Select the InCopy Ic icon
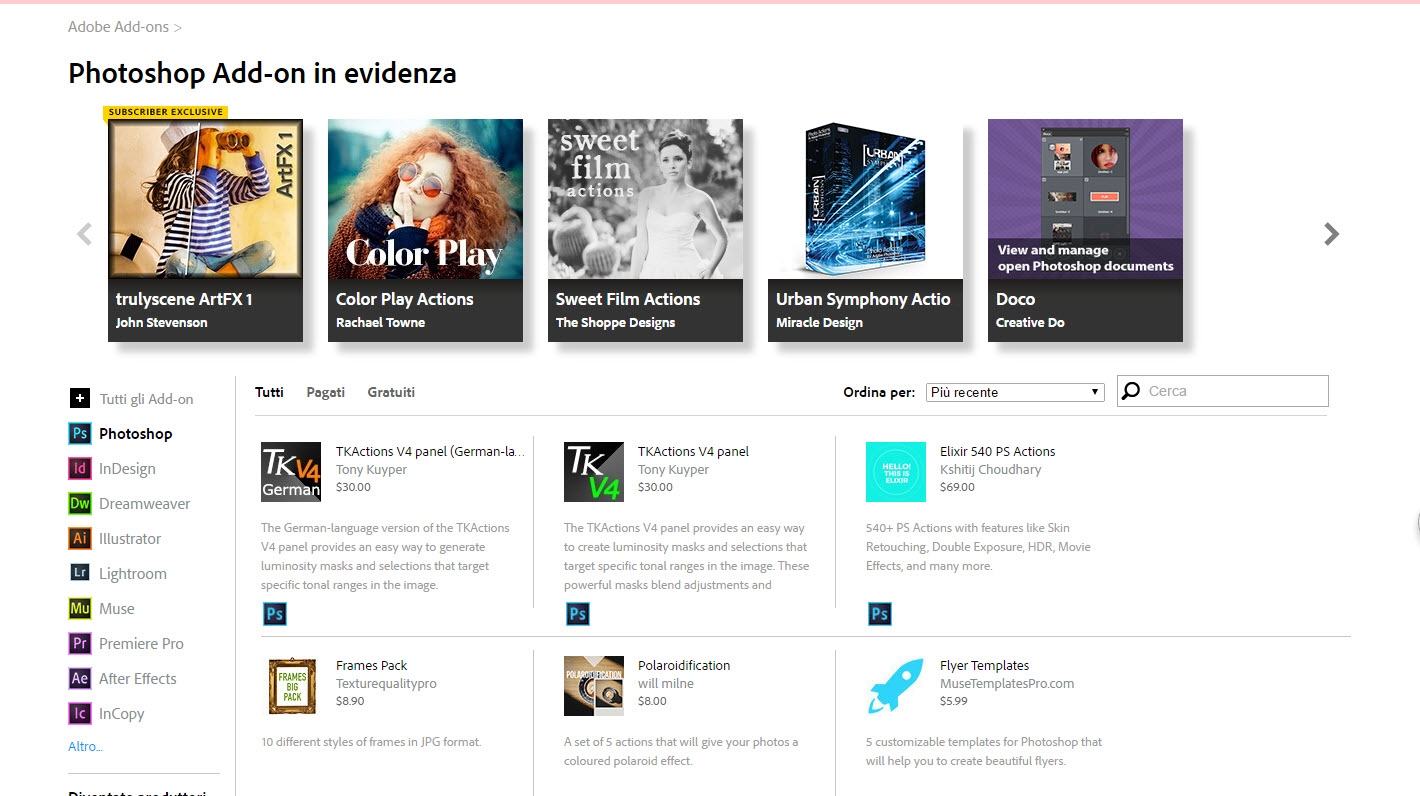Image resolution: width=1420 pixels, height=796 pixels. coord(80,714)
